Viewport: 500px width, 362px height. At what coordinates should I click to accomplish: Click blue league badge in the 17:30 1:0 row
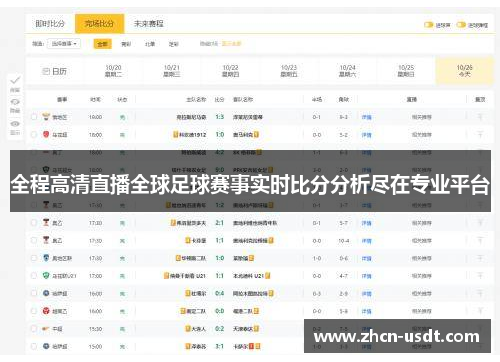coord(46,258)
